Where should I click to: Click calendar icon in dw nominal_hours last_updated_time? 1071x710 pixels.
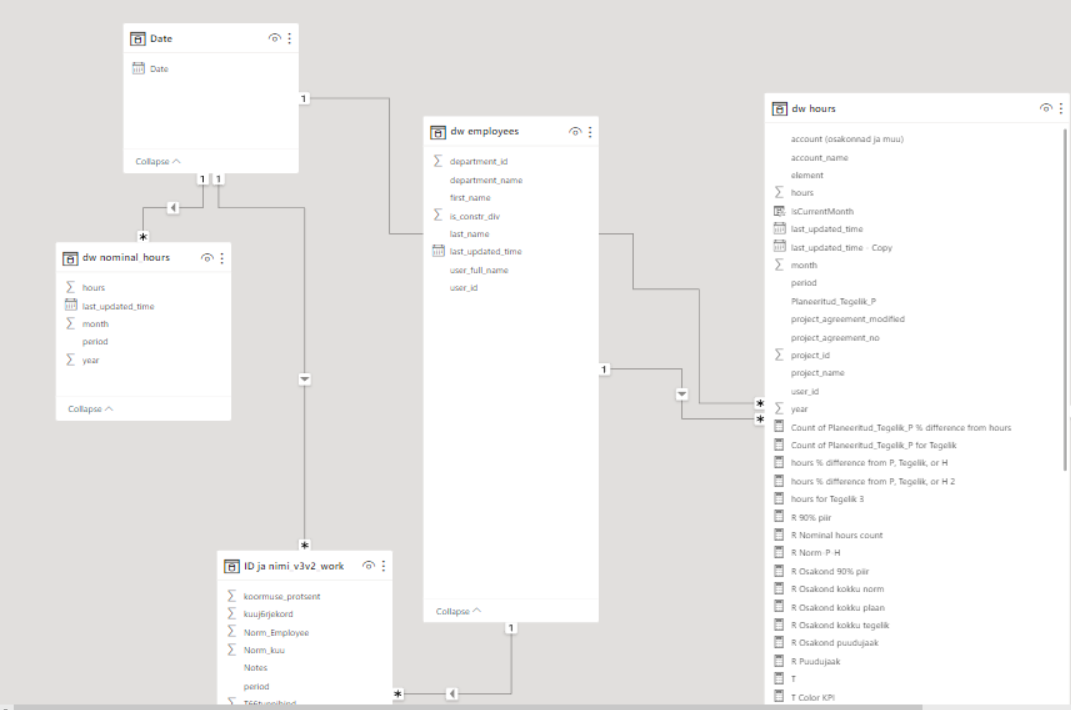[70, 305]
